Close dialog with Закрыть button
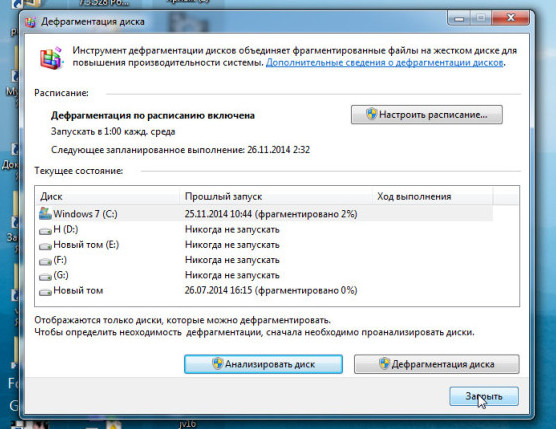556x429 pixels. (x=484, y=396)
